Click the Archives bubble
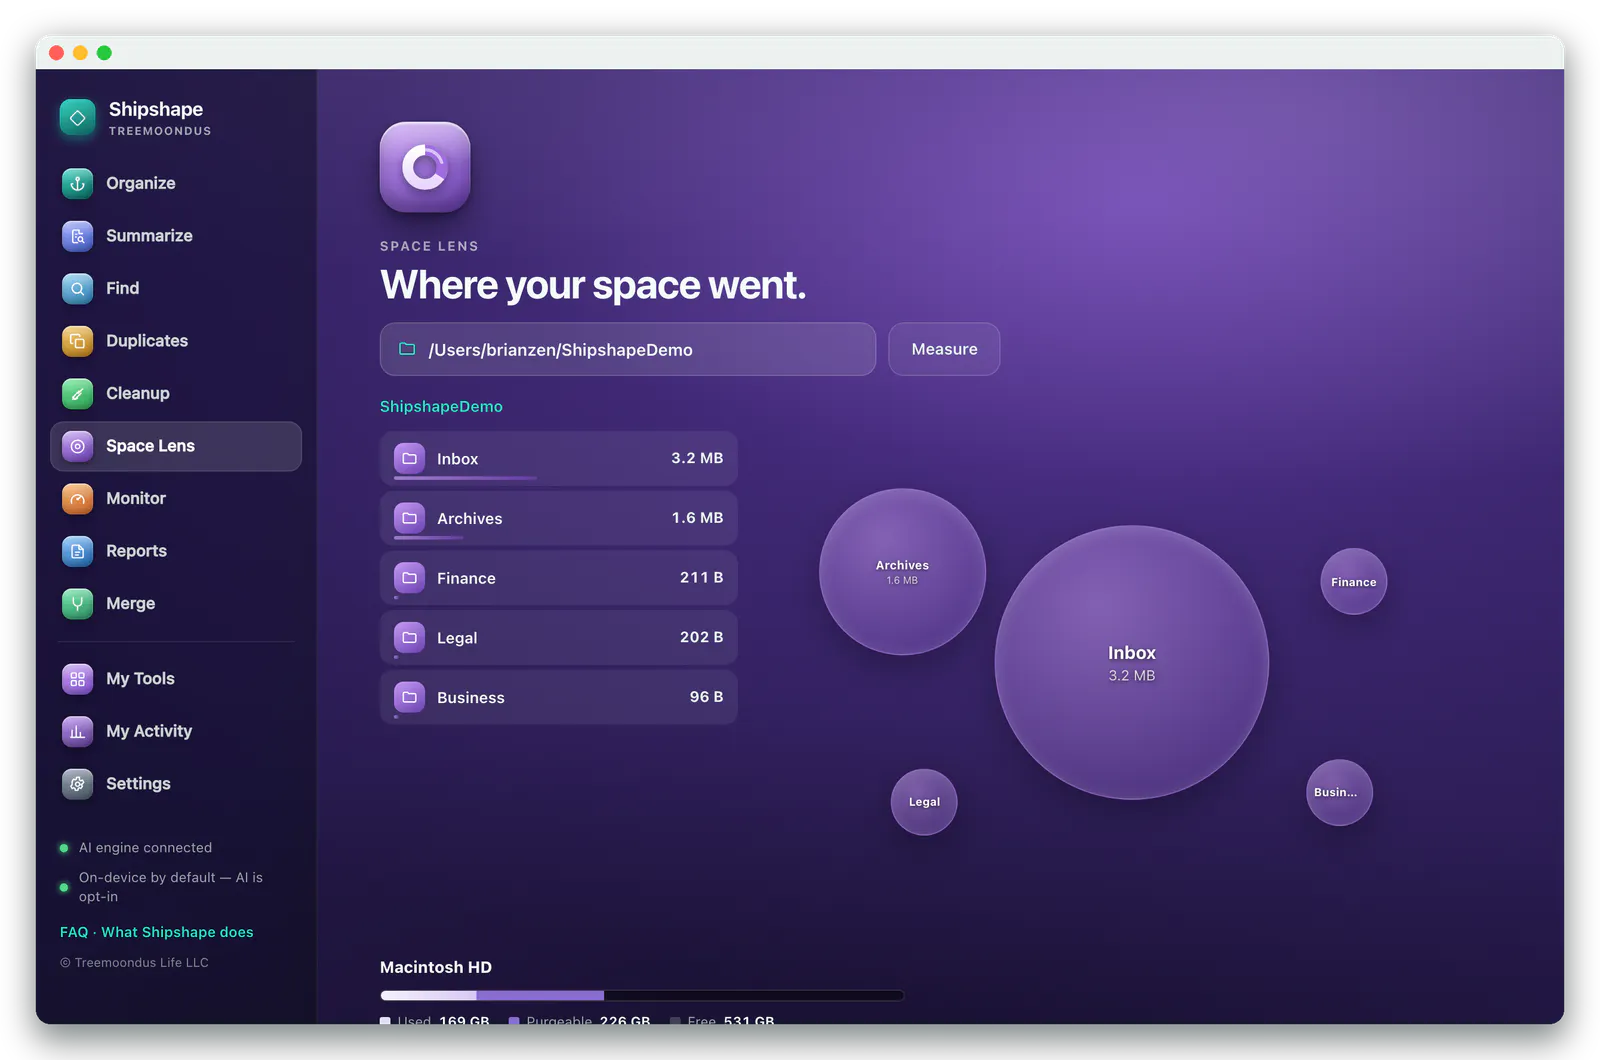The height and width of the screenshot is (1060, 1600). click(x=902, y=572)
